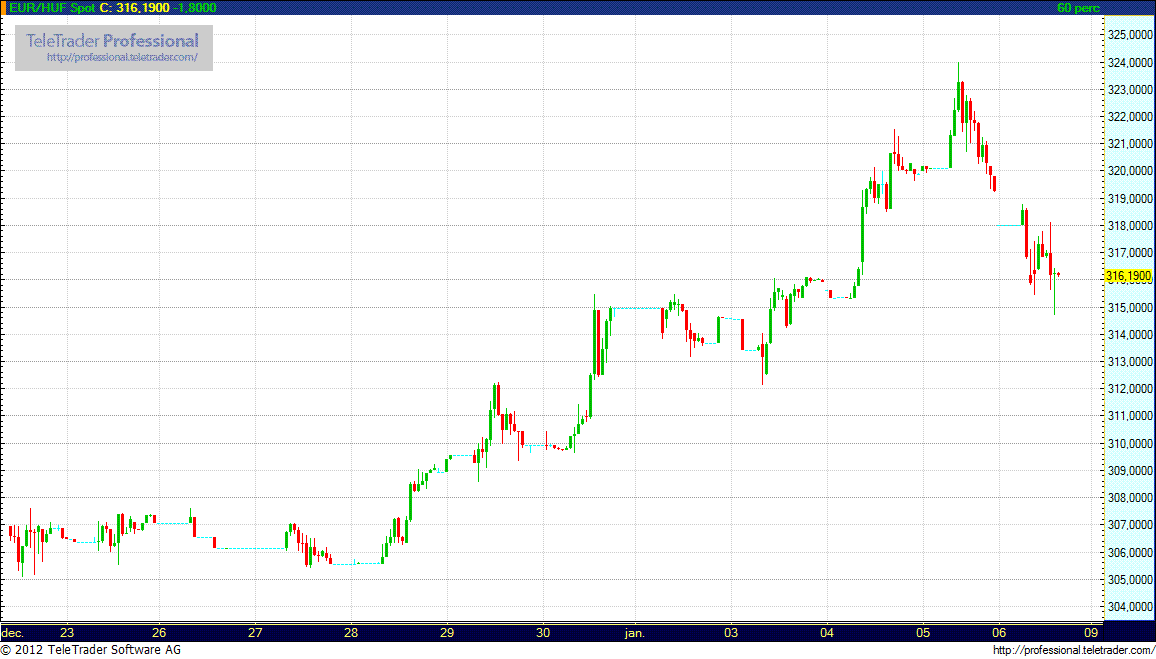Viewport: 1156px width, 659px height.
Task: Click date 30 on the time axis
Action: point(543,632)
